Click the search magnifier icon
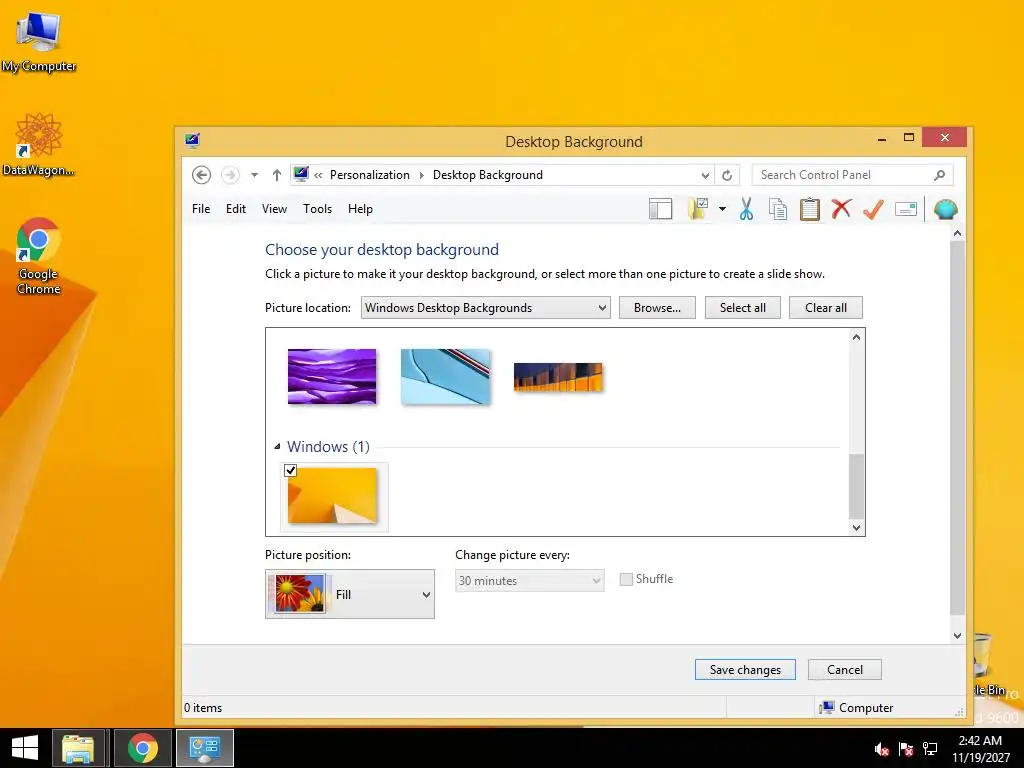Image resolution: width=1024 pixels, height=768 pixels. pyautogui.click(x=939, y=175)
